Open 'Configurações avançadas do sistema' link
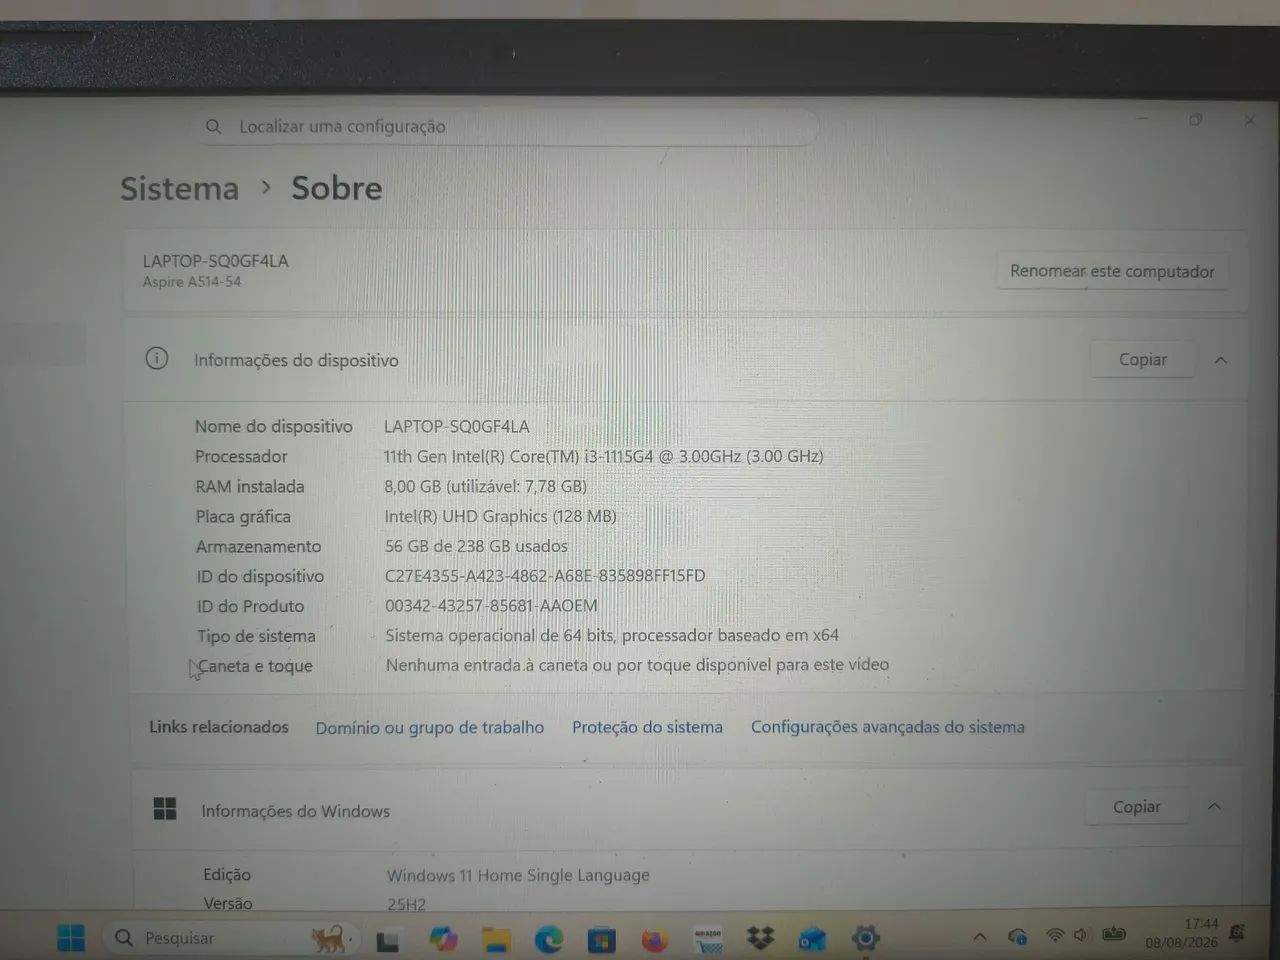The image size is (1280, 960). click(x=888, y=727)
